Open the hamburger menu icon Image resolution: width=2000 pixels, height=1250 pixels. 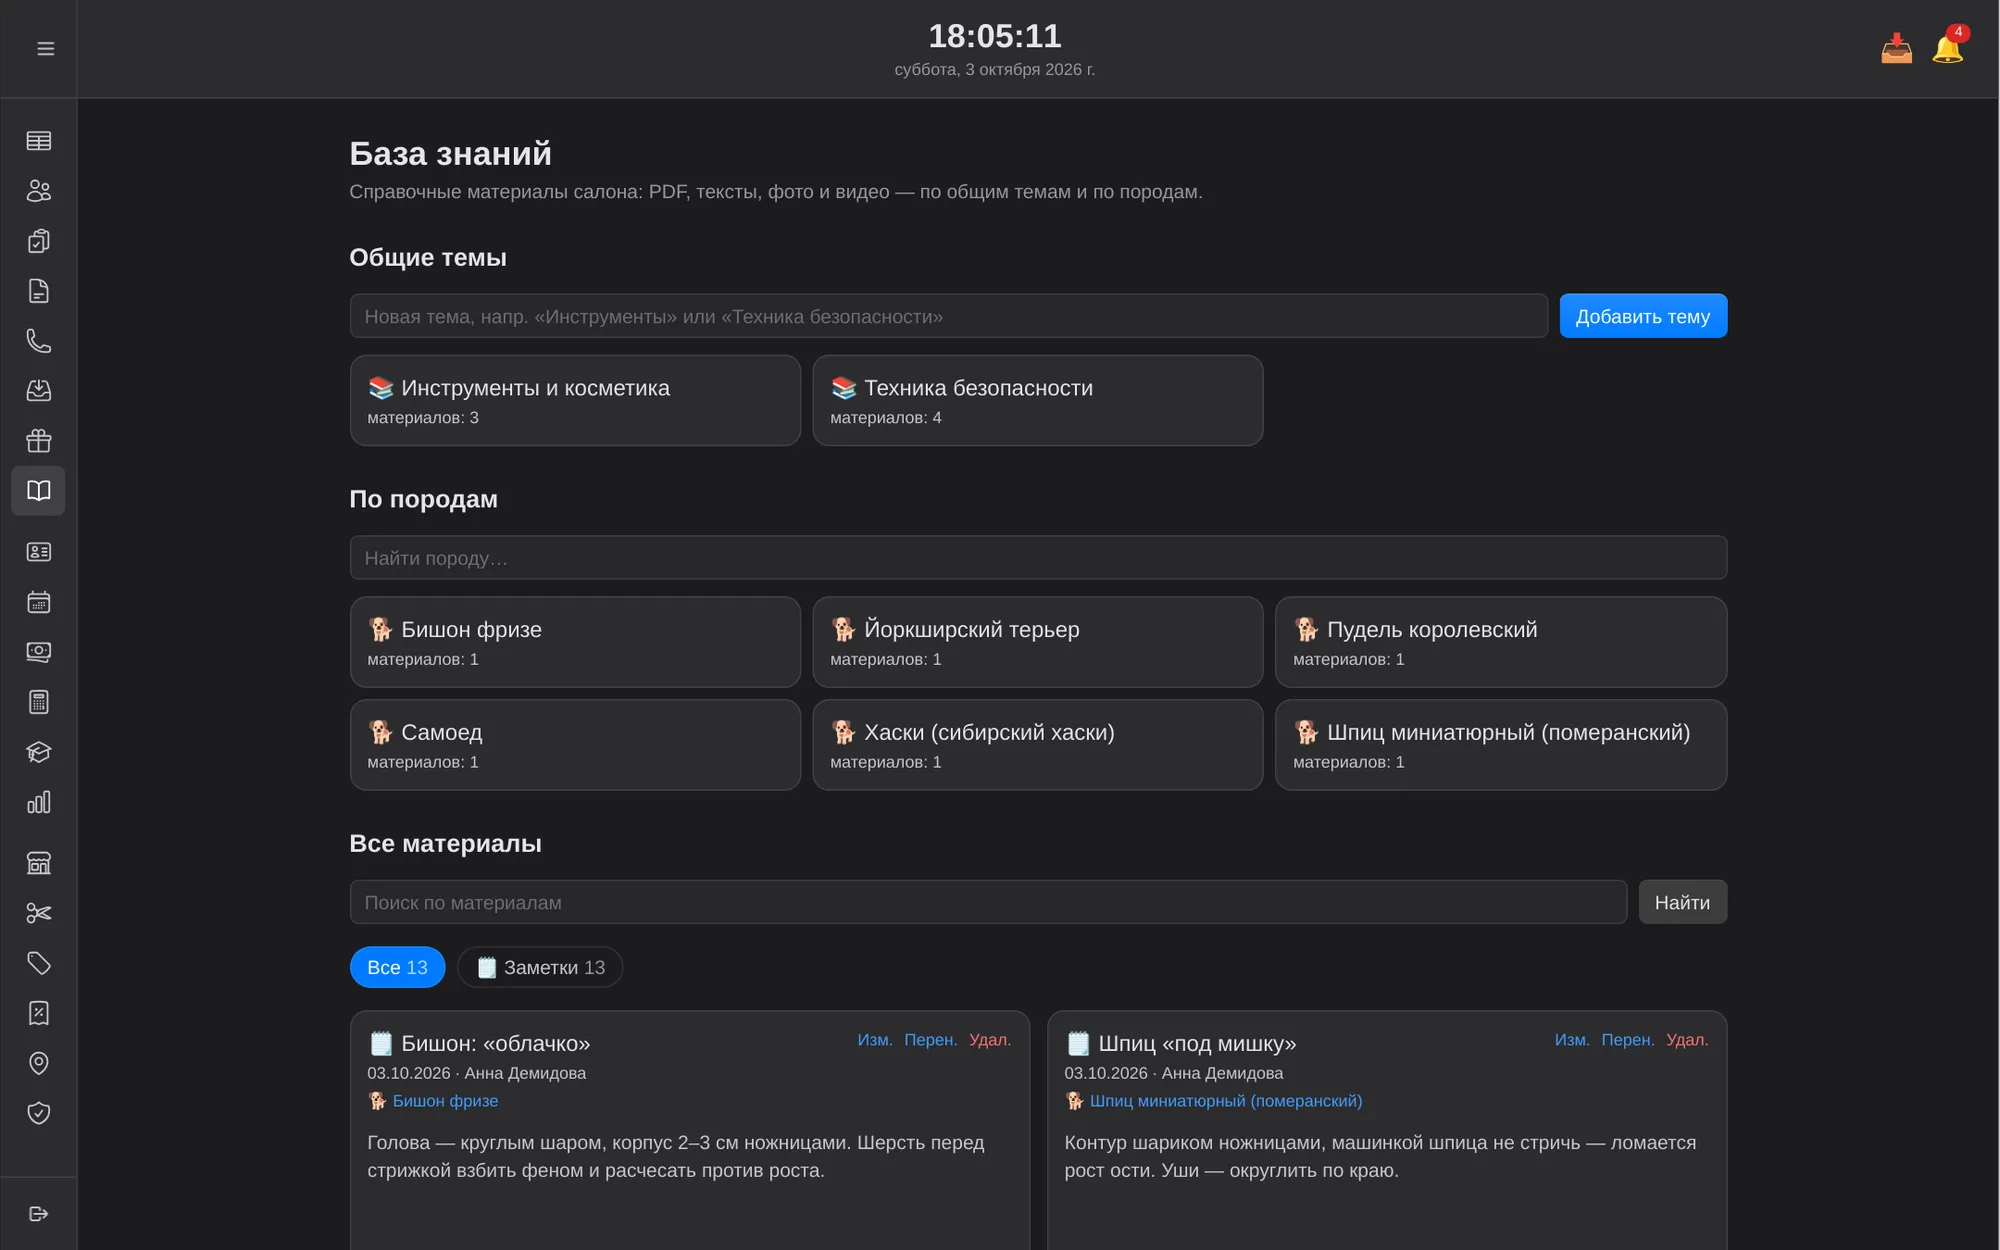[45, 49]
